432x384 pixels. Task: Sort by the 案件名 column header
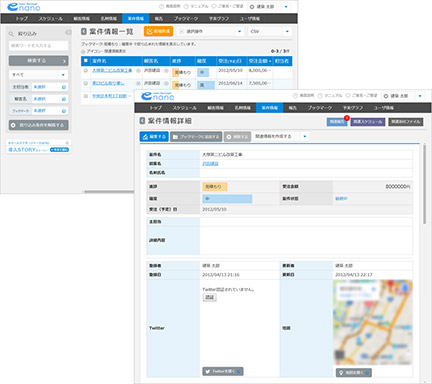(116, 61)
